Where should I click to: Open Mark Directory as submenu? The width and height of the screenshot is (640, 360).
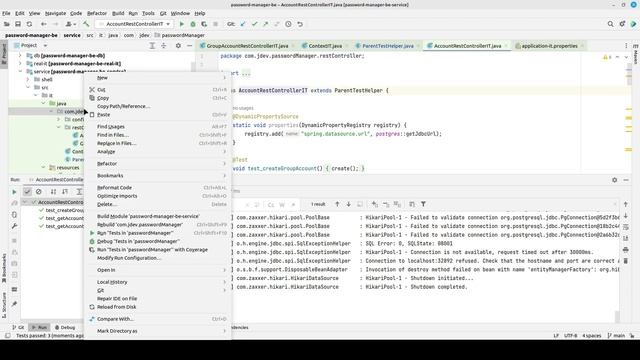click(x=158, y=331)
